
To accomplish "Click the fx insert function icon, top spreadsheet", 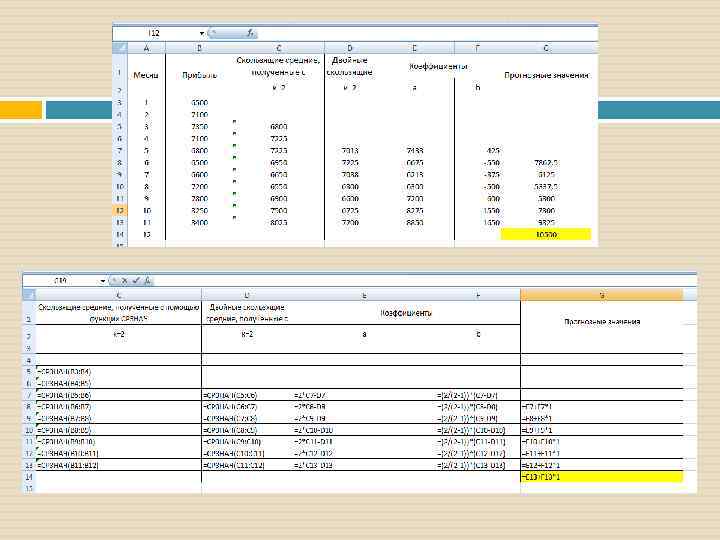I will point(250,33).
